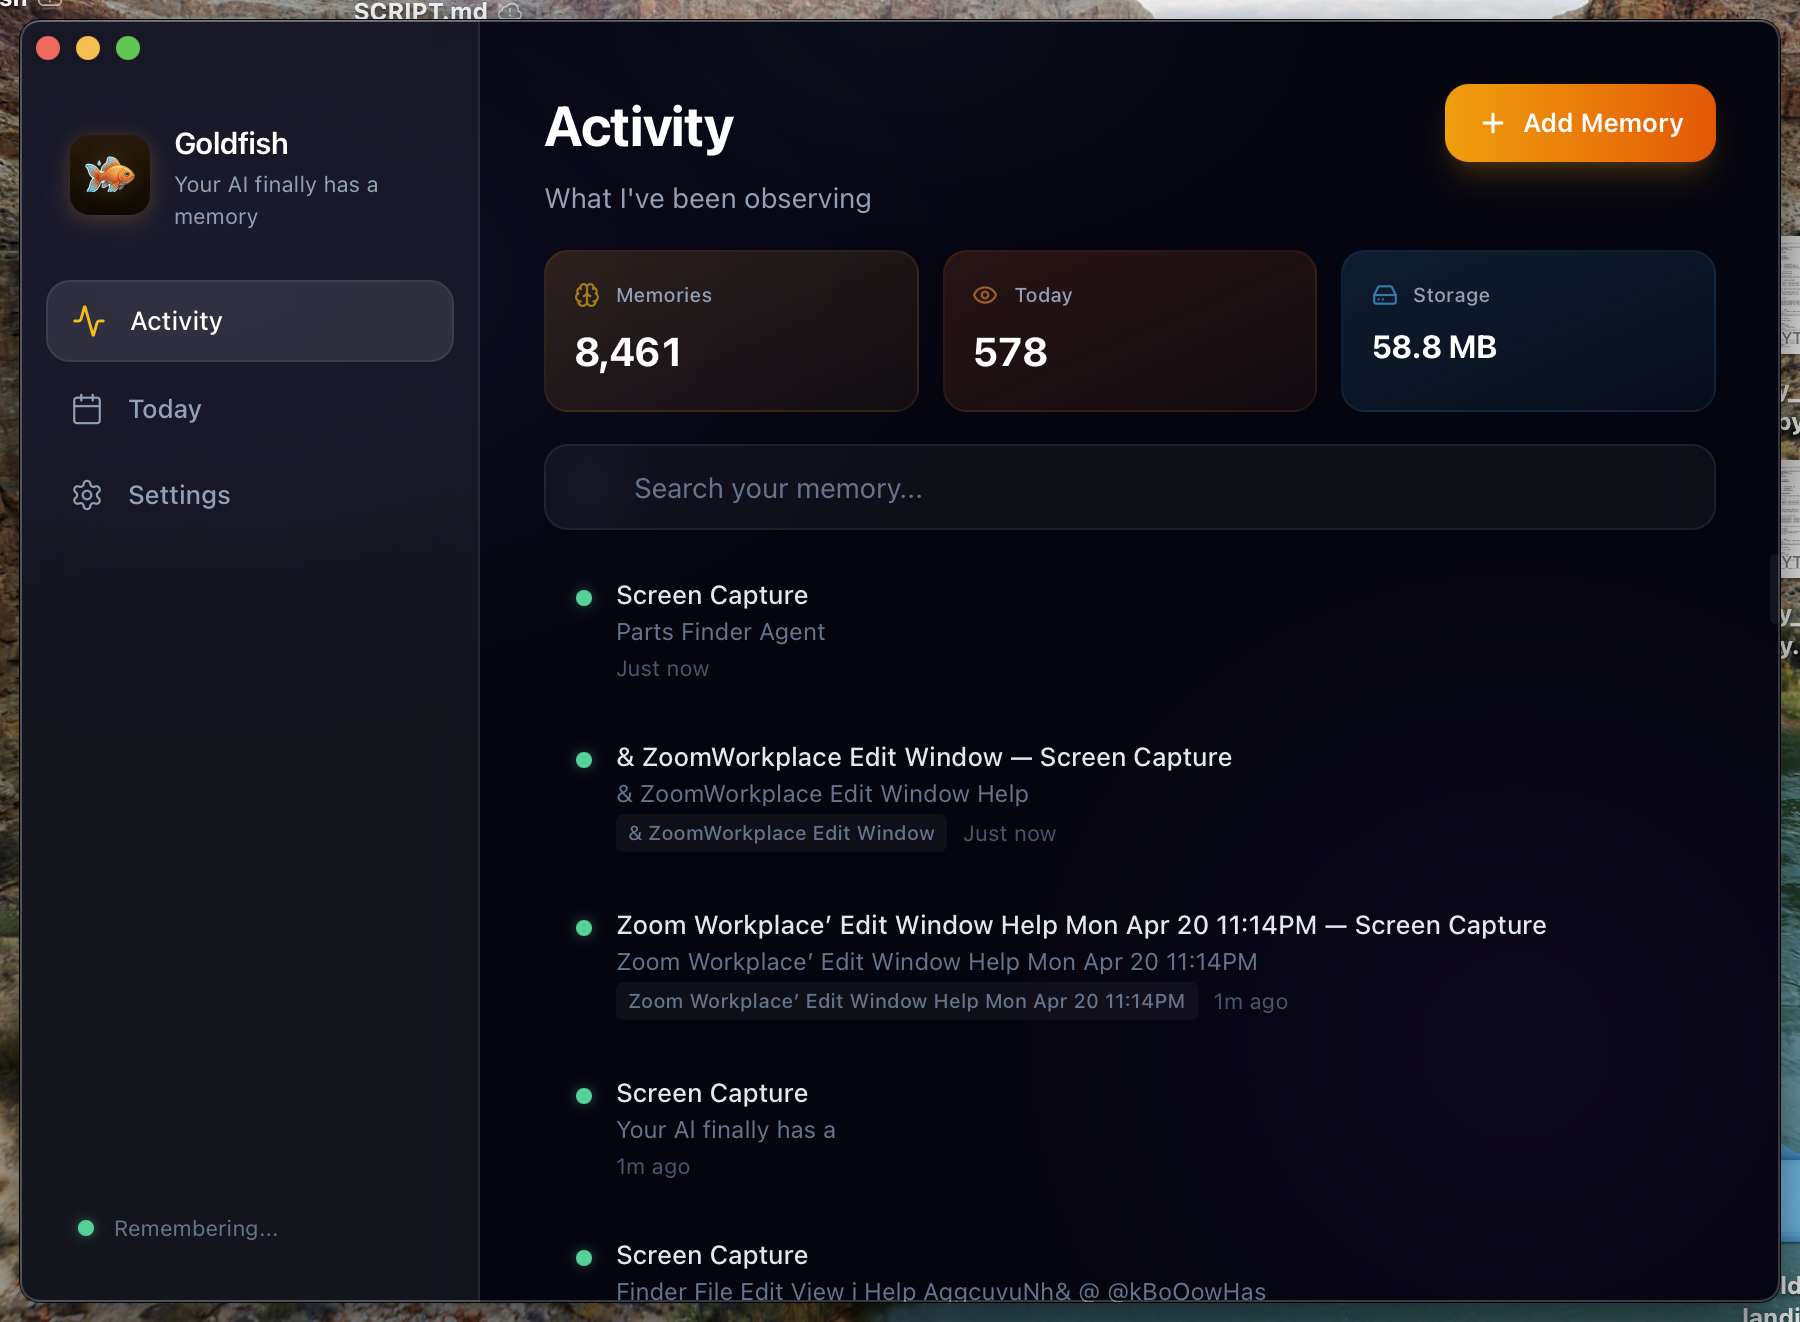Image resolution: width=1800 pixels, height=1322 pixels.
Task: Select the 'Zoom Workplace' Edit Window Help Mon Apr 20' tag chip
Action: 906,1001
